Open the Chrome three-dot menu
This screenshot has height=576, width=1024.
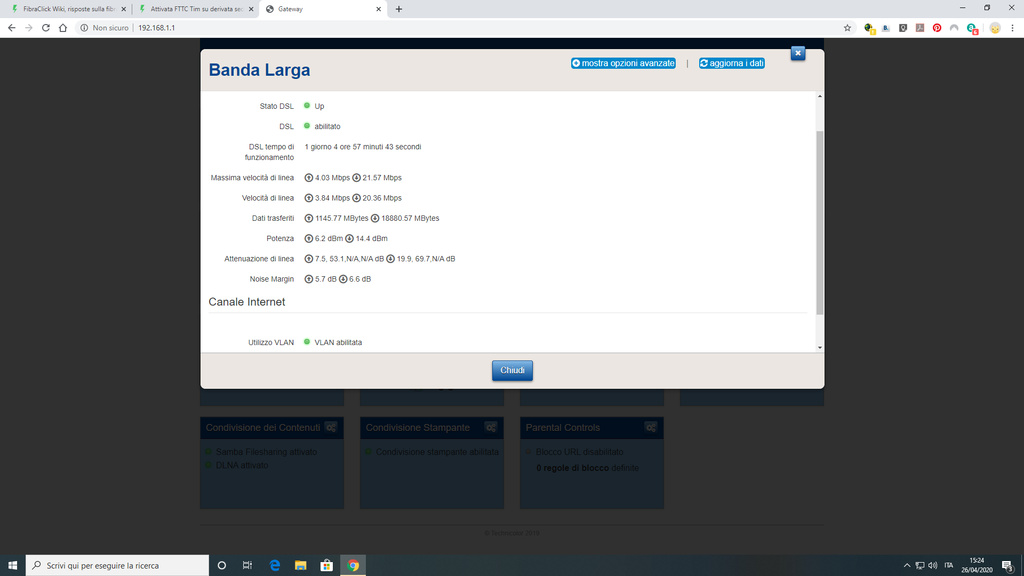(x=1012, y=28)
